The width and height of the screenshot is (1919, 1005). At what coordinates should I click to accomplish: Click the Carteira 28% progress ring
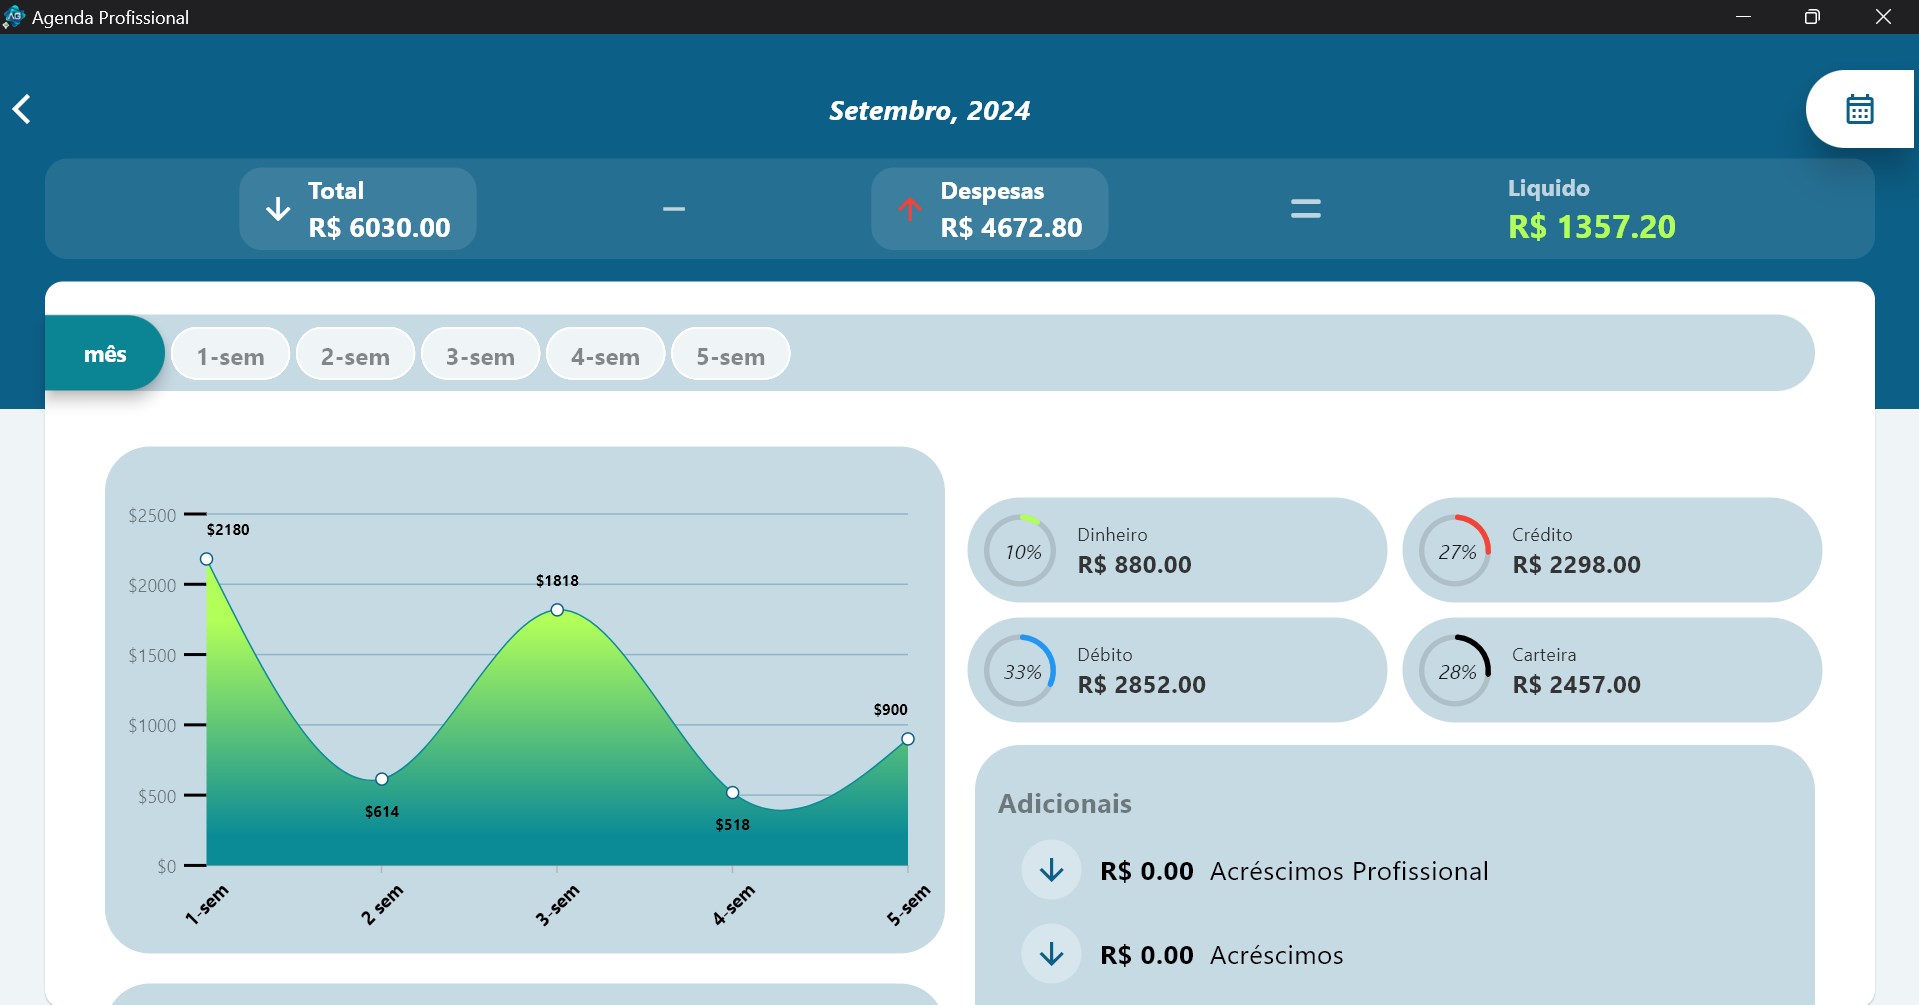point(1456,671)
